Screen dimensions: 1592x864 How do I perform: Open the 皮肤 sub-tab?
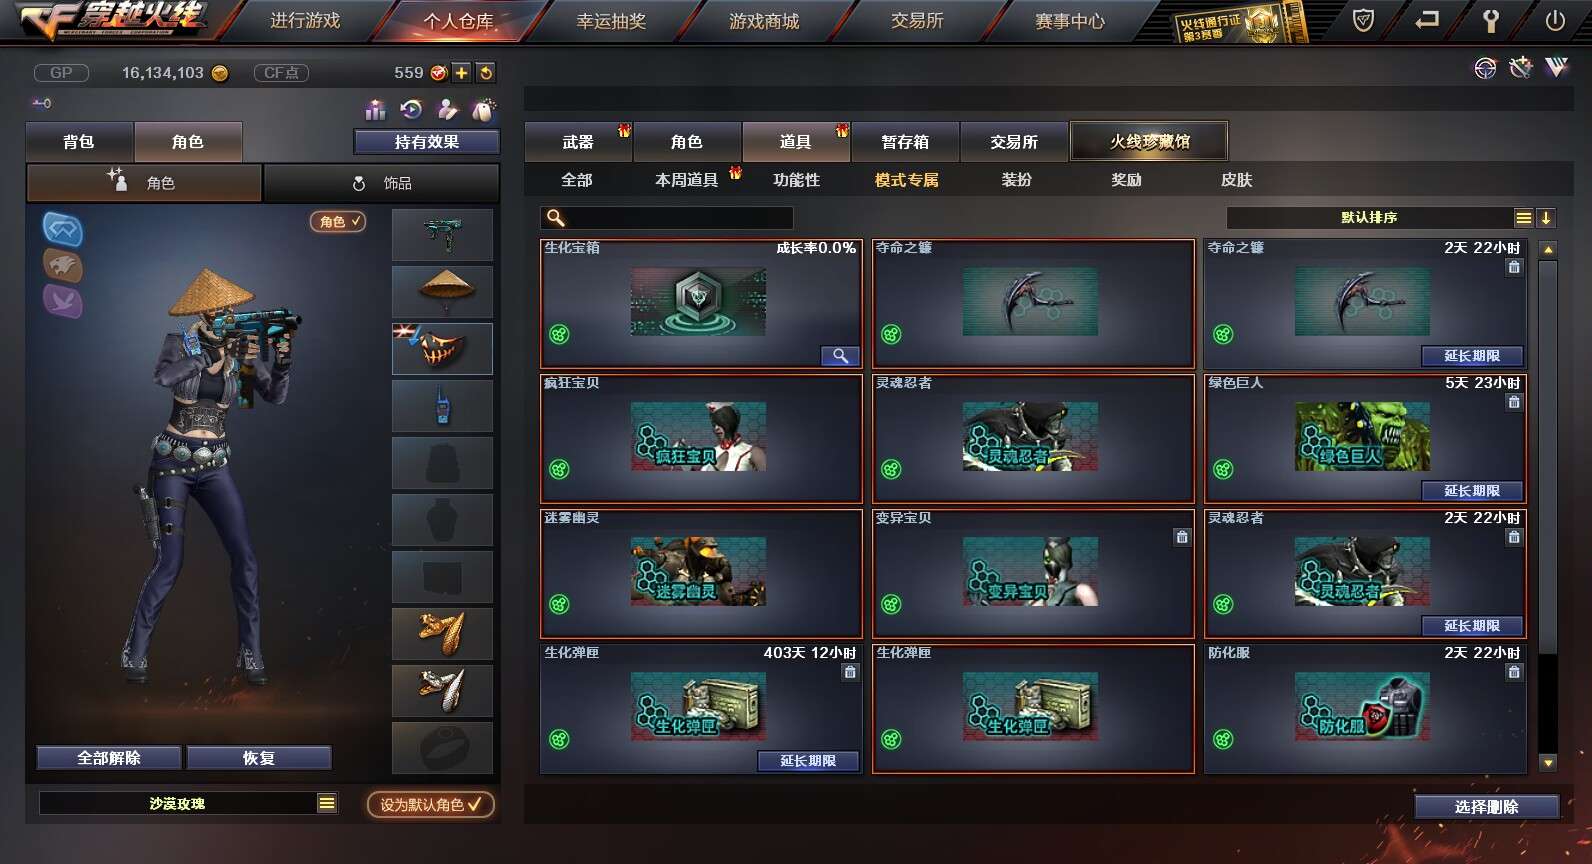pyautogui.click(x=1236, y=180)
